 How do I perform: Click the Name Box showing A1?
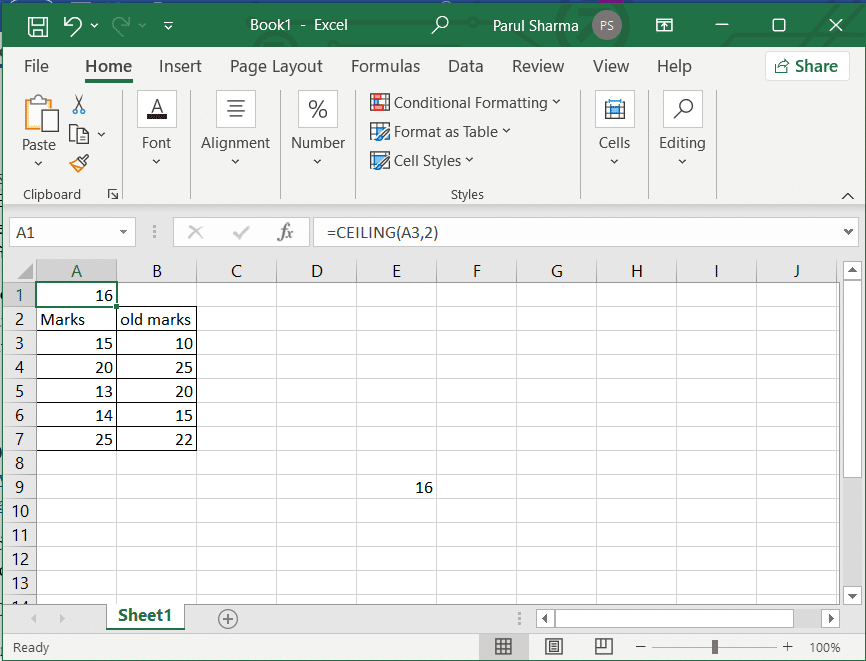coord(62,232)
